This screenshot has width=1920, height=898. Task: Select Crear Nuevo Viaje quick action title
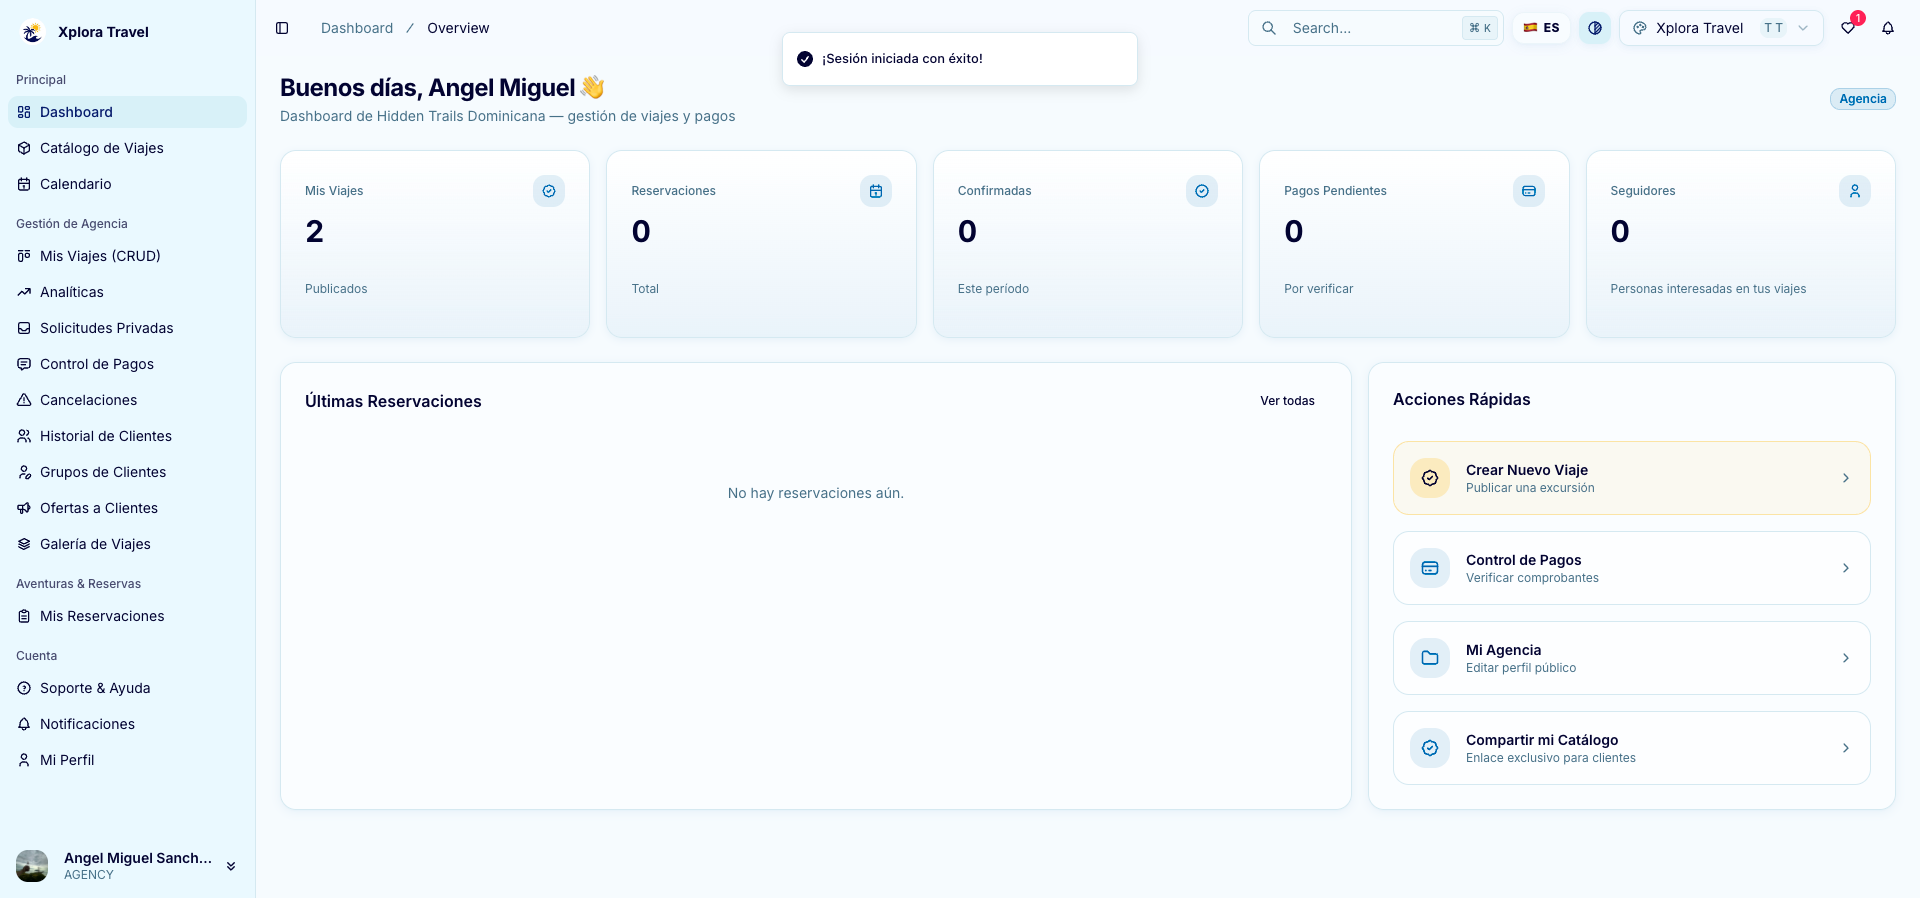[x=1527, y=470]
